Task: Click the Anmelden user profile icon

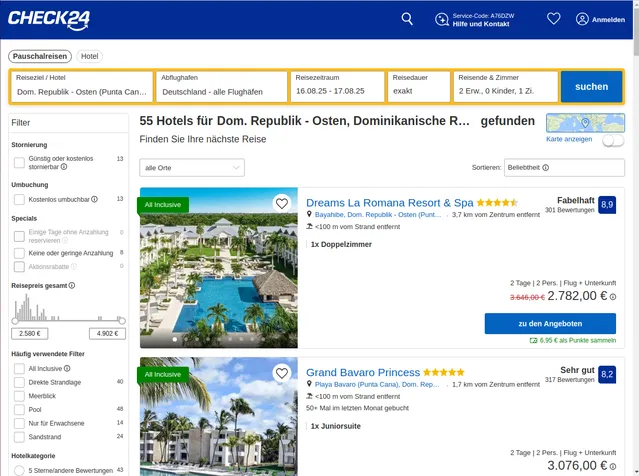Action: 582,19
